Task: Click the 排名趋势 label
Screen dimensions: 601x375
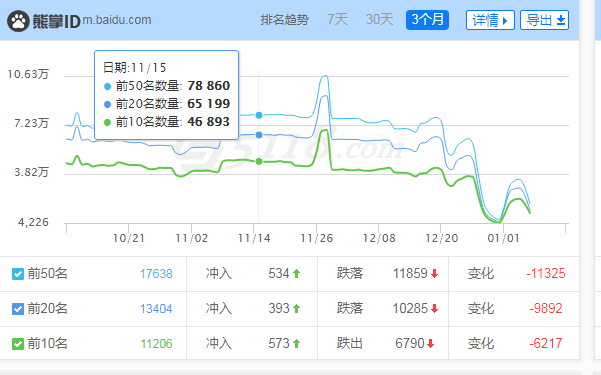Action: [x=284, y=20]
